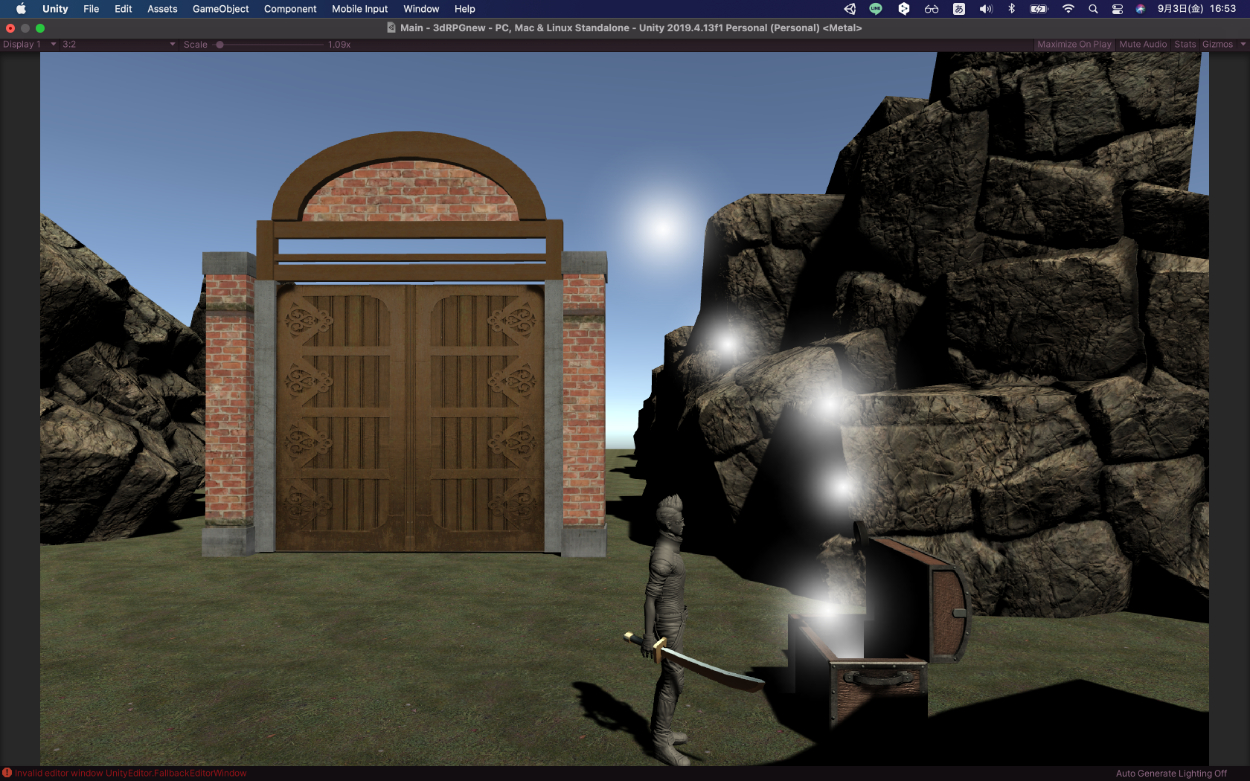Click the Bluetooth status icon
Screen dimensions: 1250x781
click(1011, 9)
